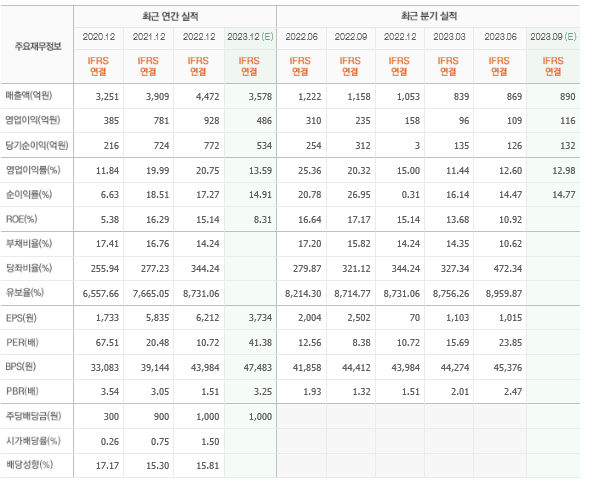The height and width of the screenshot is (483, 595).
Task: Click the 2023.09 (E) column header
Action: (x=553, y=37)
